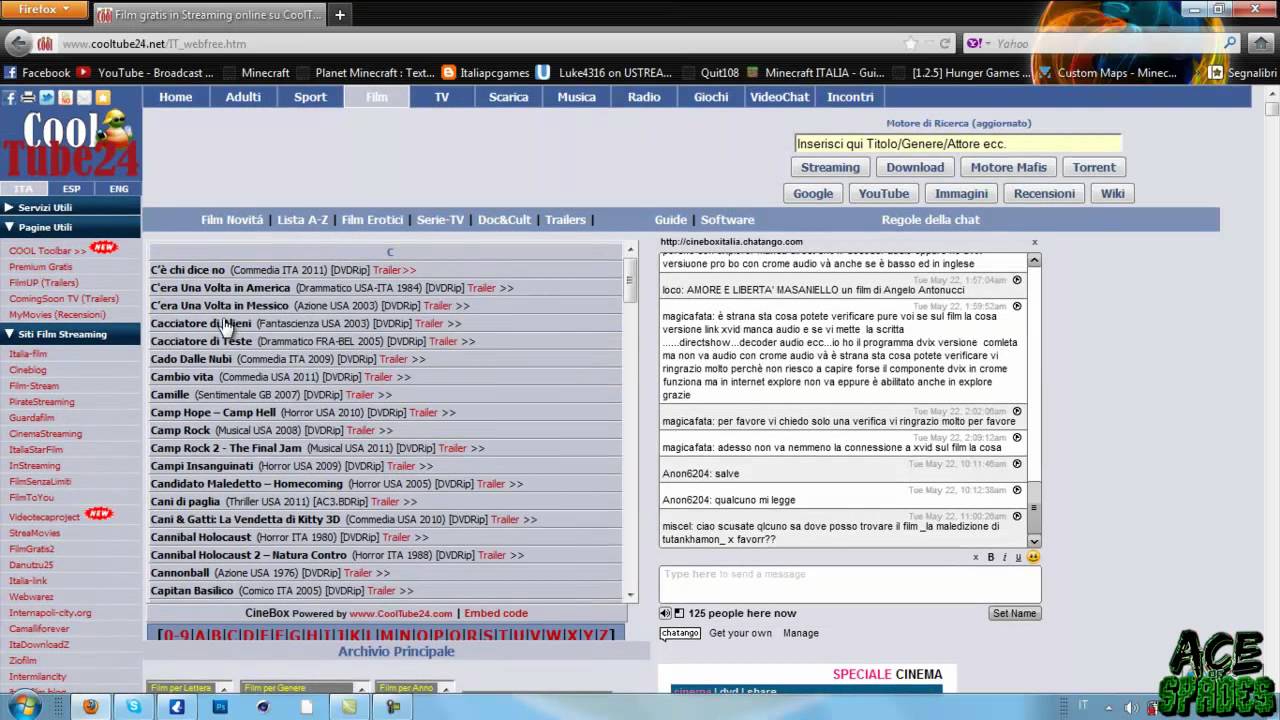Close the chatango chat widget
Image resolution: width=1280 pixels, height=720 pixels.
coord(1035,242)
